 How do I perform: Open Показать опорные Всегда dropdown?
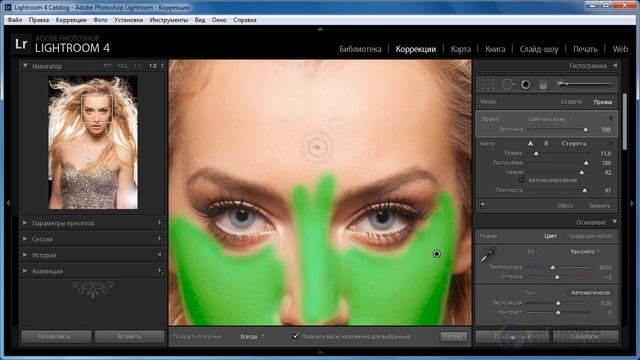(252, 336)
